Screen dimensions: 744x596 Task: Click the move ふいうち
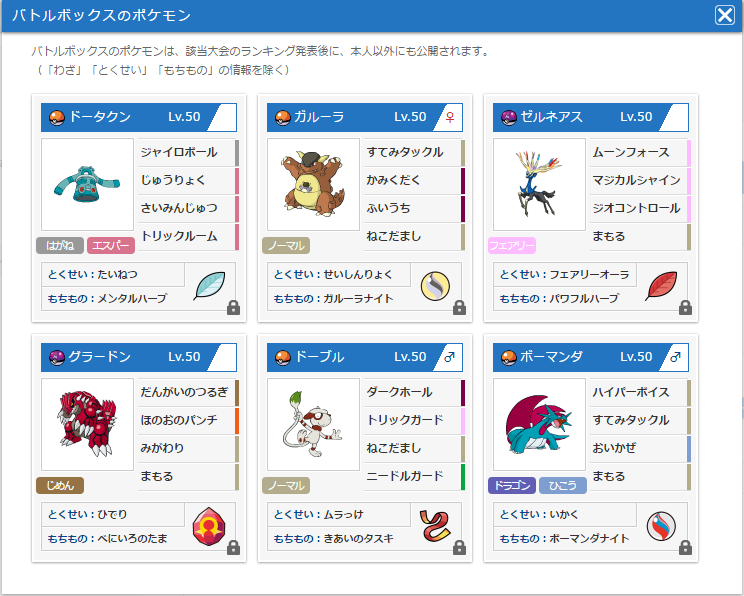click(x=414, y=208)
